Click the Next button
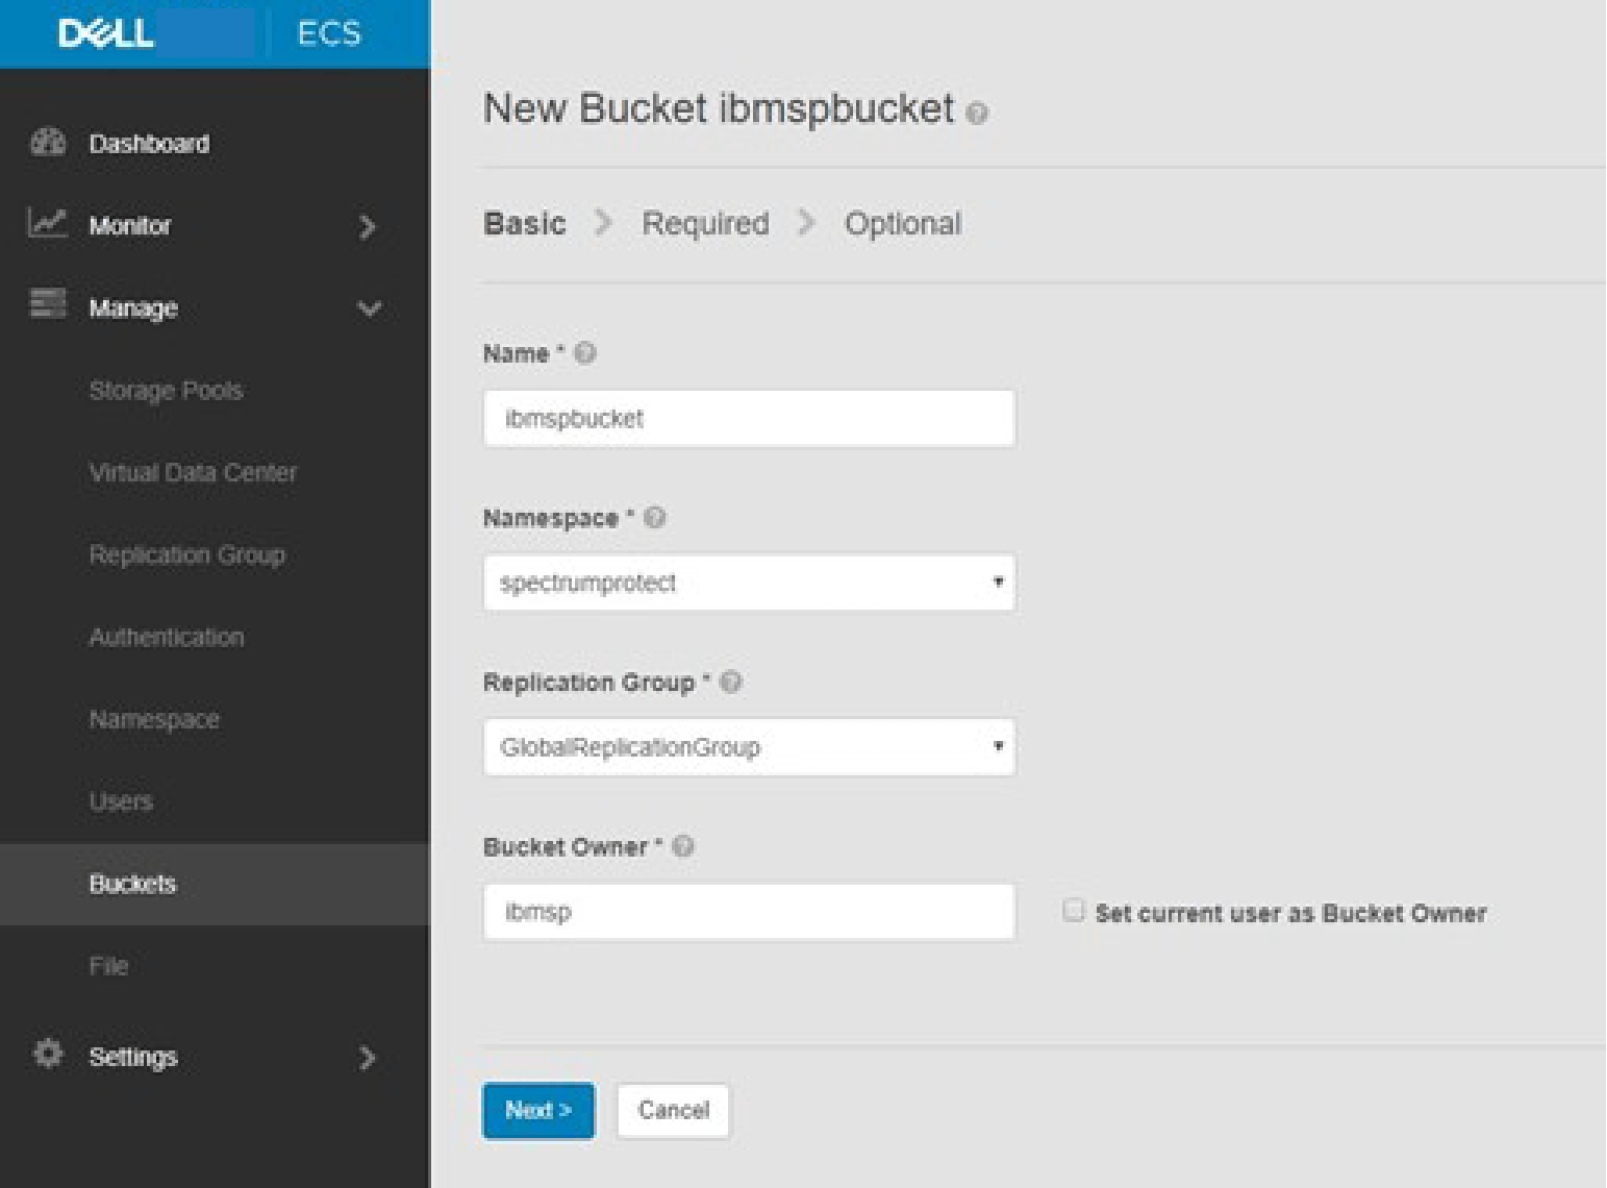The image size is (1607, 1188). point(538,1110)
